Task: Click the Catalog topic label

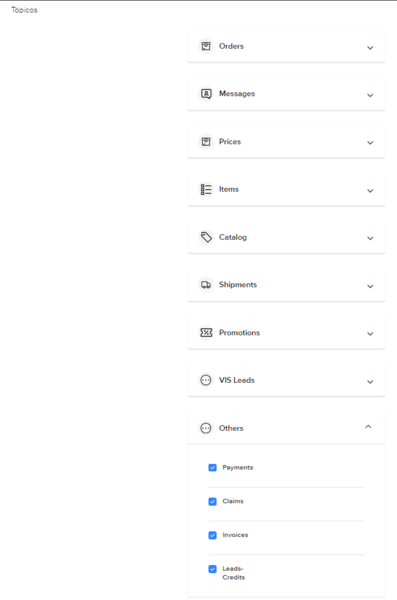Action: point(233,237)
